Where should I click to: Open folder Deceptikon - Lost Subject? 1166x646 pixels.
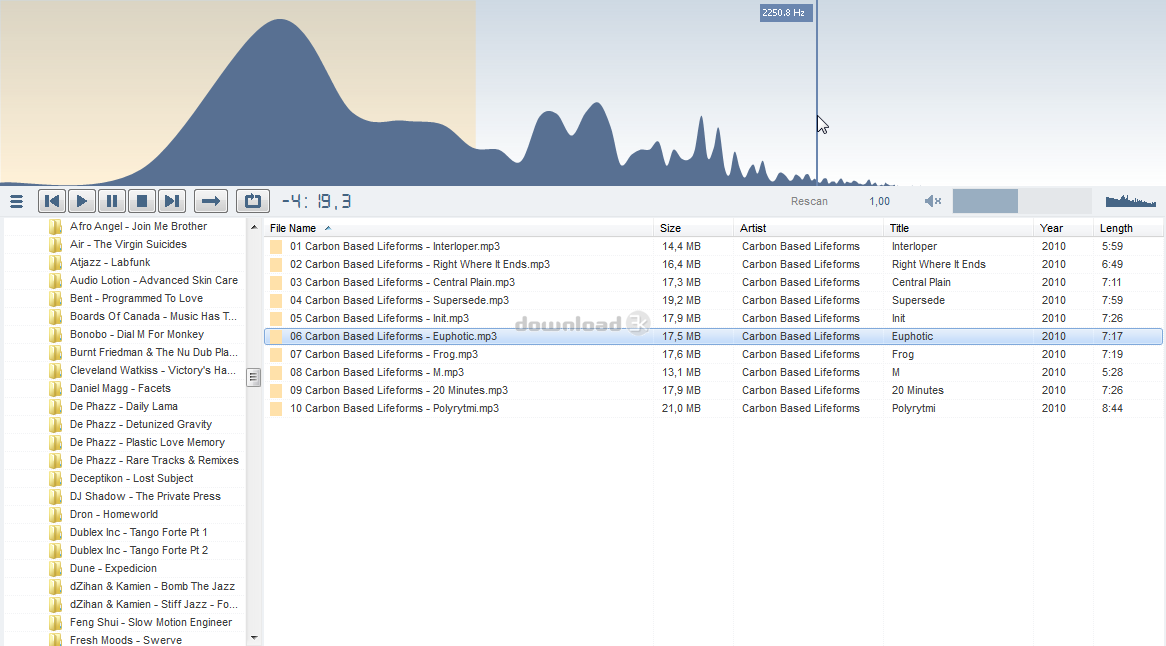pyautogui.click(x=132, y=478)
